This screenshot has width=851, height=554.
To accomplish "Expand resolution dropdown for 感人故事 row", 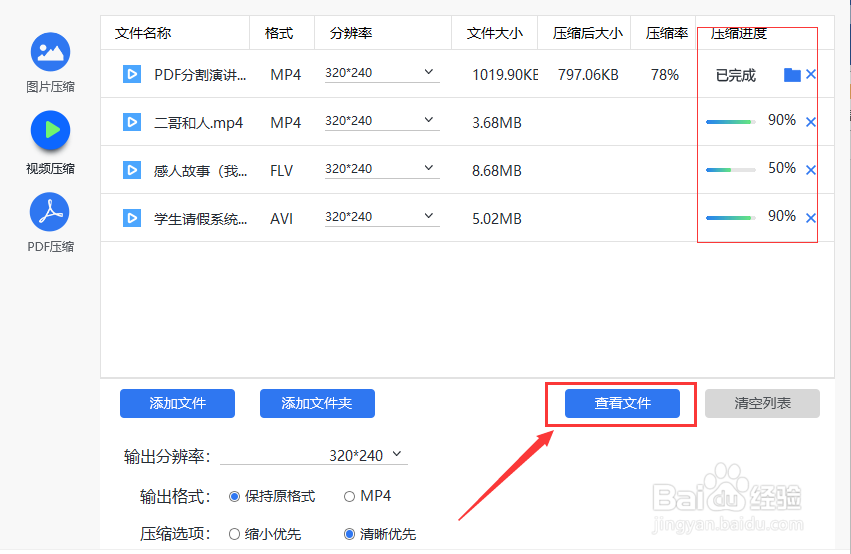I will tap(429, 168).
